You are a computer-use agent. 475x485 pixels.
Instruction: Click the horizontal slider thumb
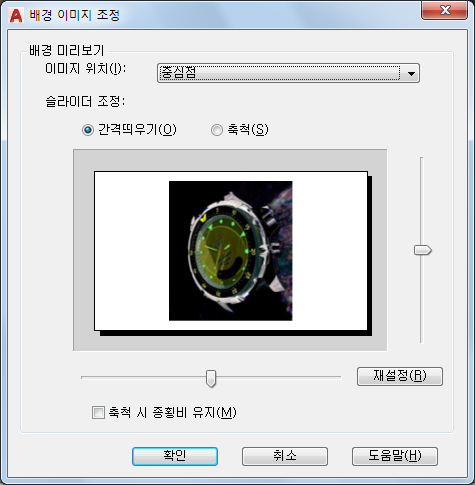click(211, 378)
